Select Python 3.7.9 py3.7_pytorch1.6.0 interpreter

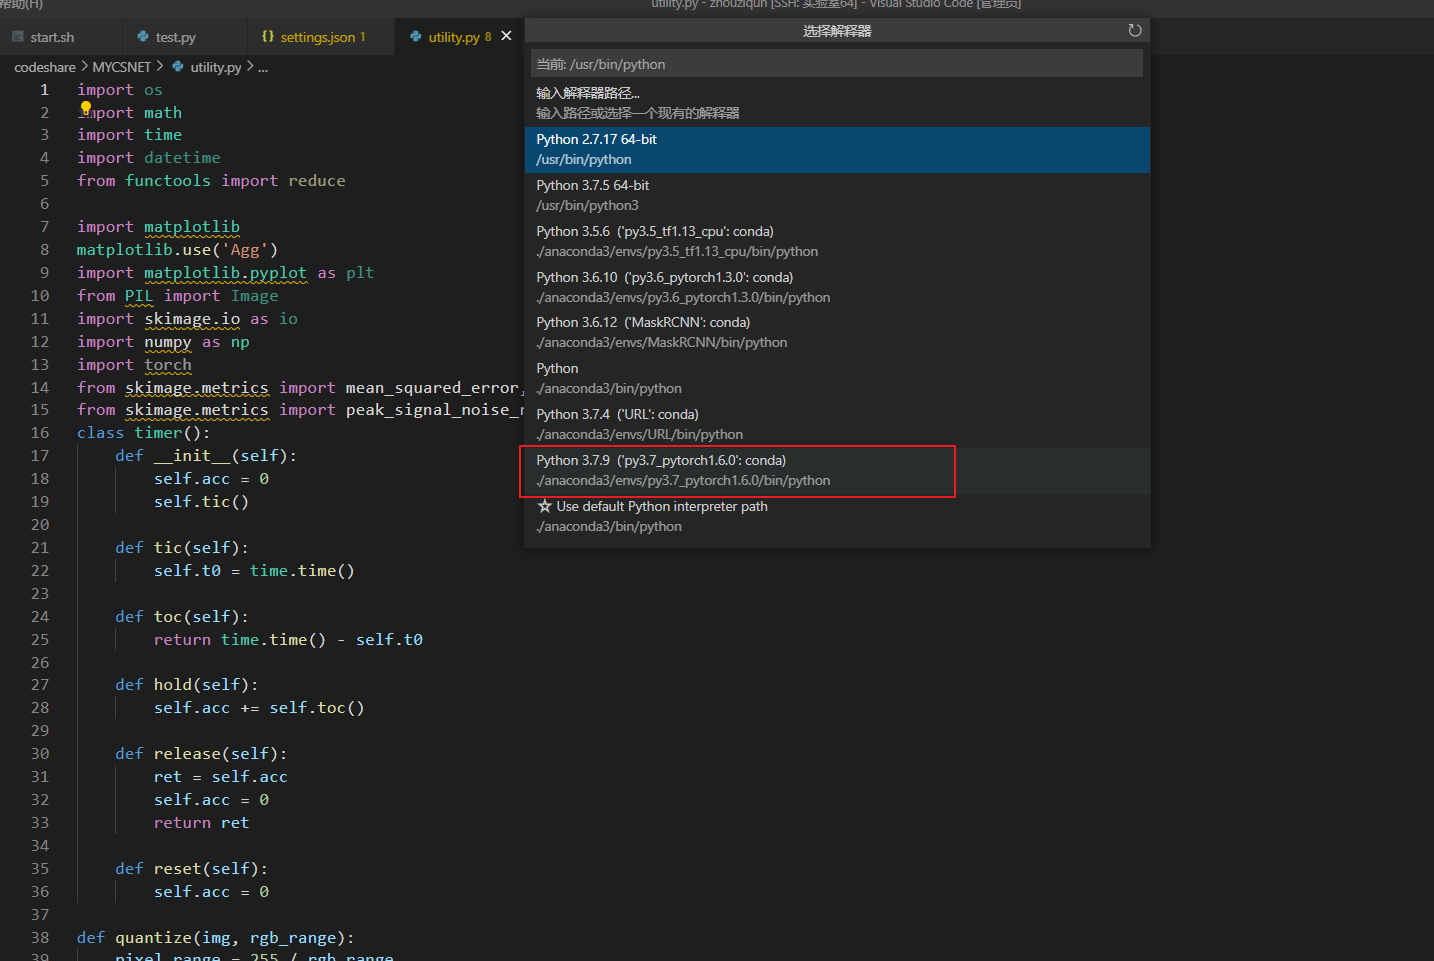point(837,470)
